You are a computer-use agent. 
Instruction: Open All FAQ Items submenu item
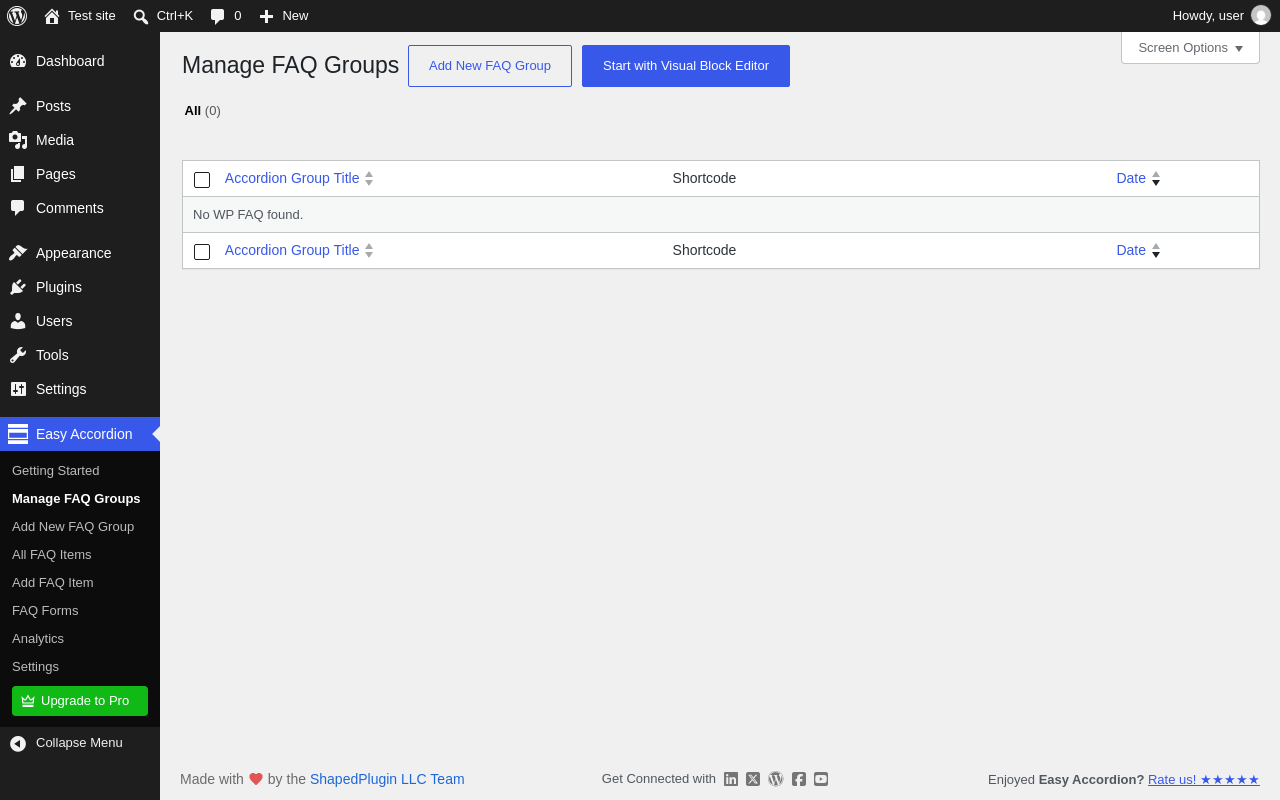pyautogui.click(x=52, y=554)
